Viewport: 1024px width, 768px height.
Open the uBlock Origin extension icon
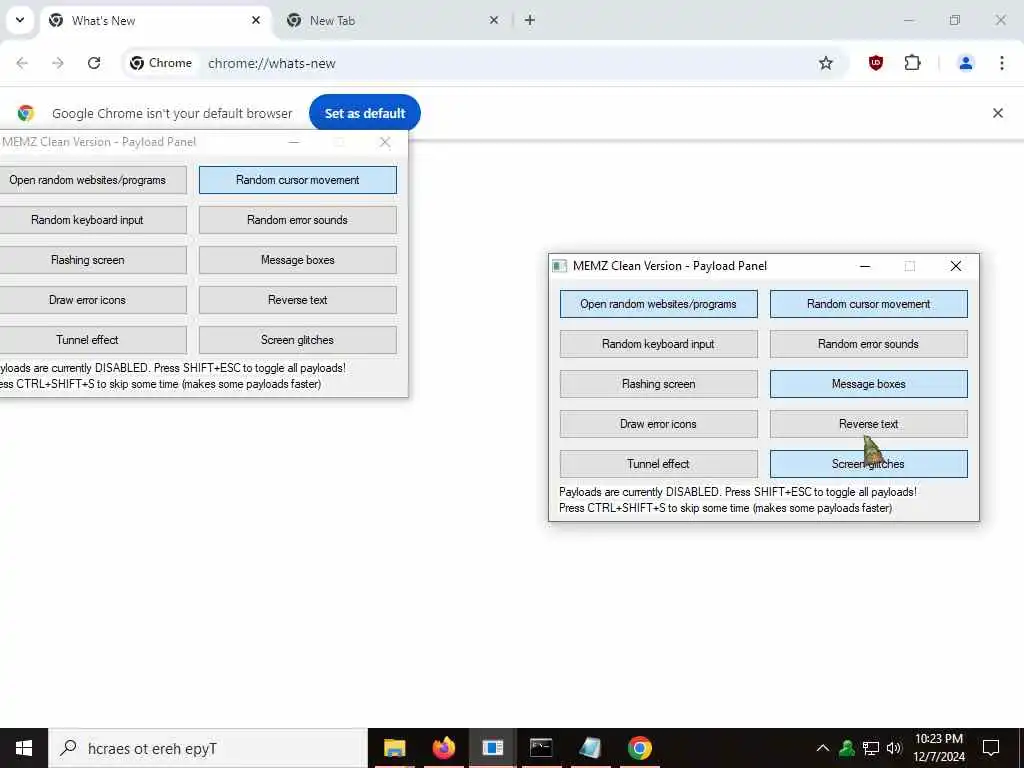coord(876,63)
